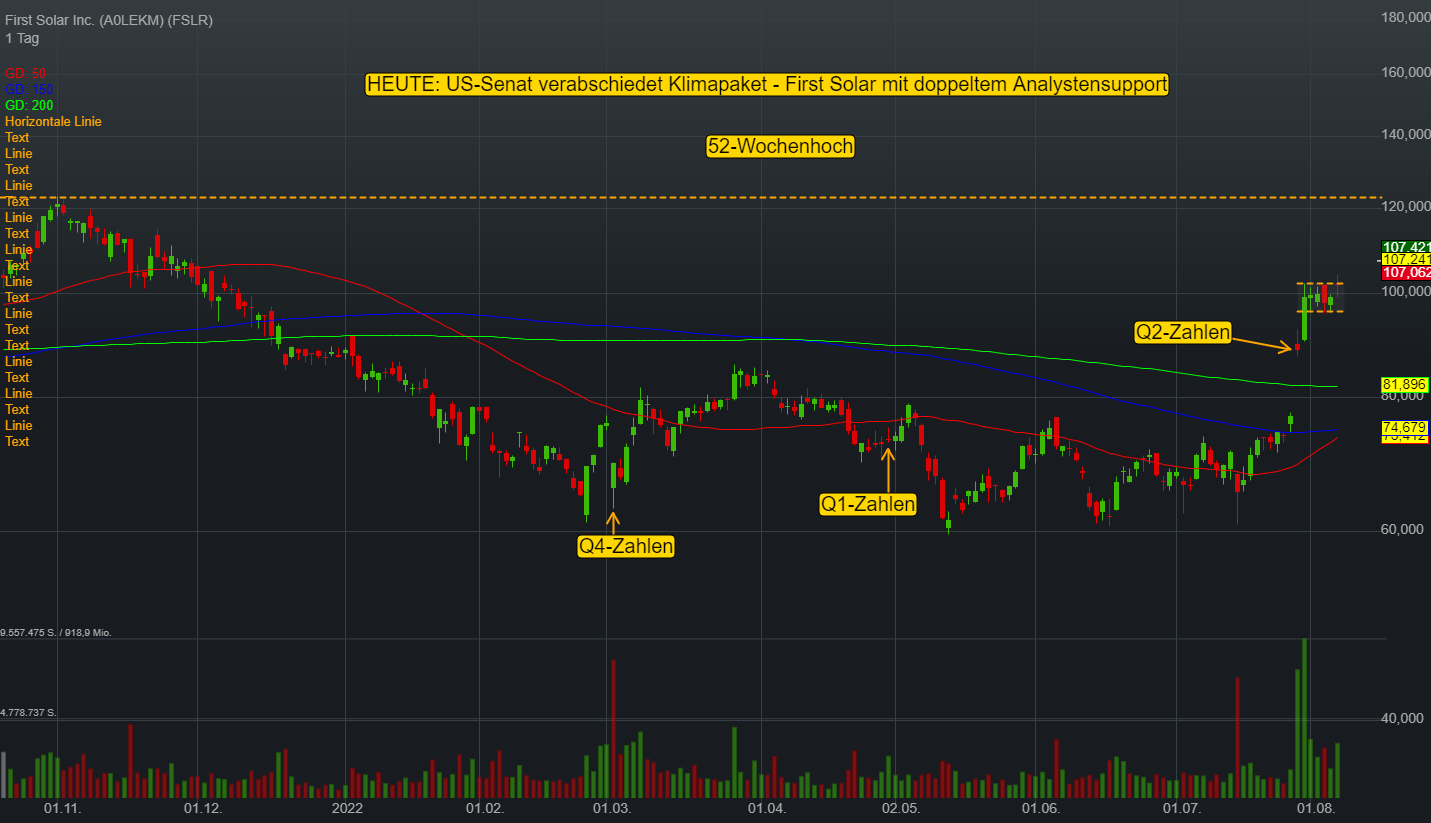
Task: Click the 100,000 price axis label
Action: pyautogui.click(x=1405, y=292)
